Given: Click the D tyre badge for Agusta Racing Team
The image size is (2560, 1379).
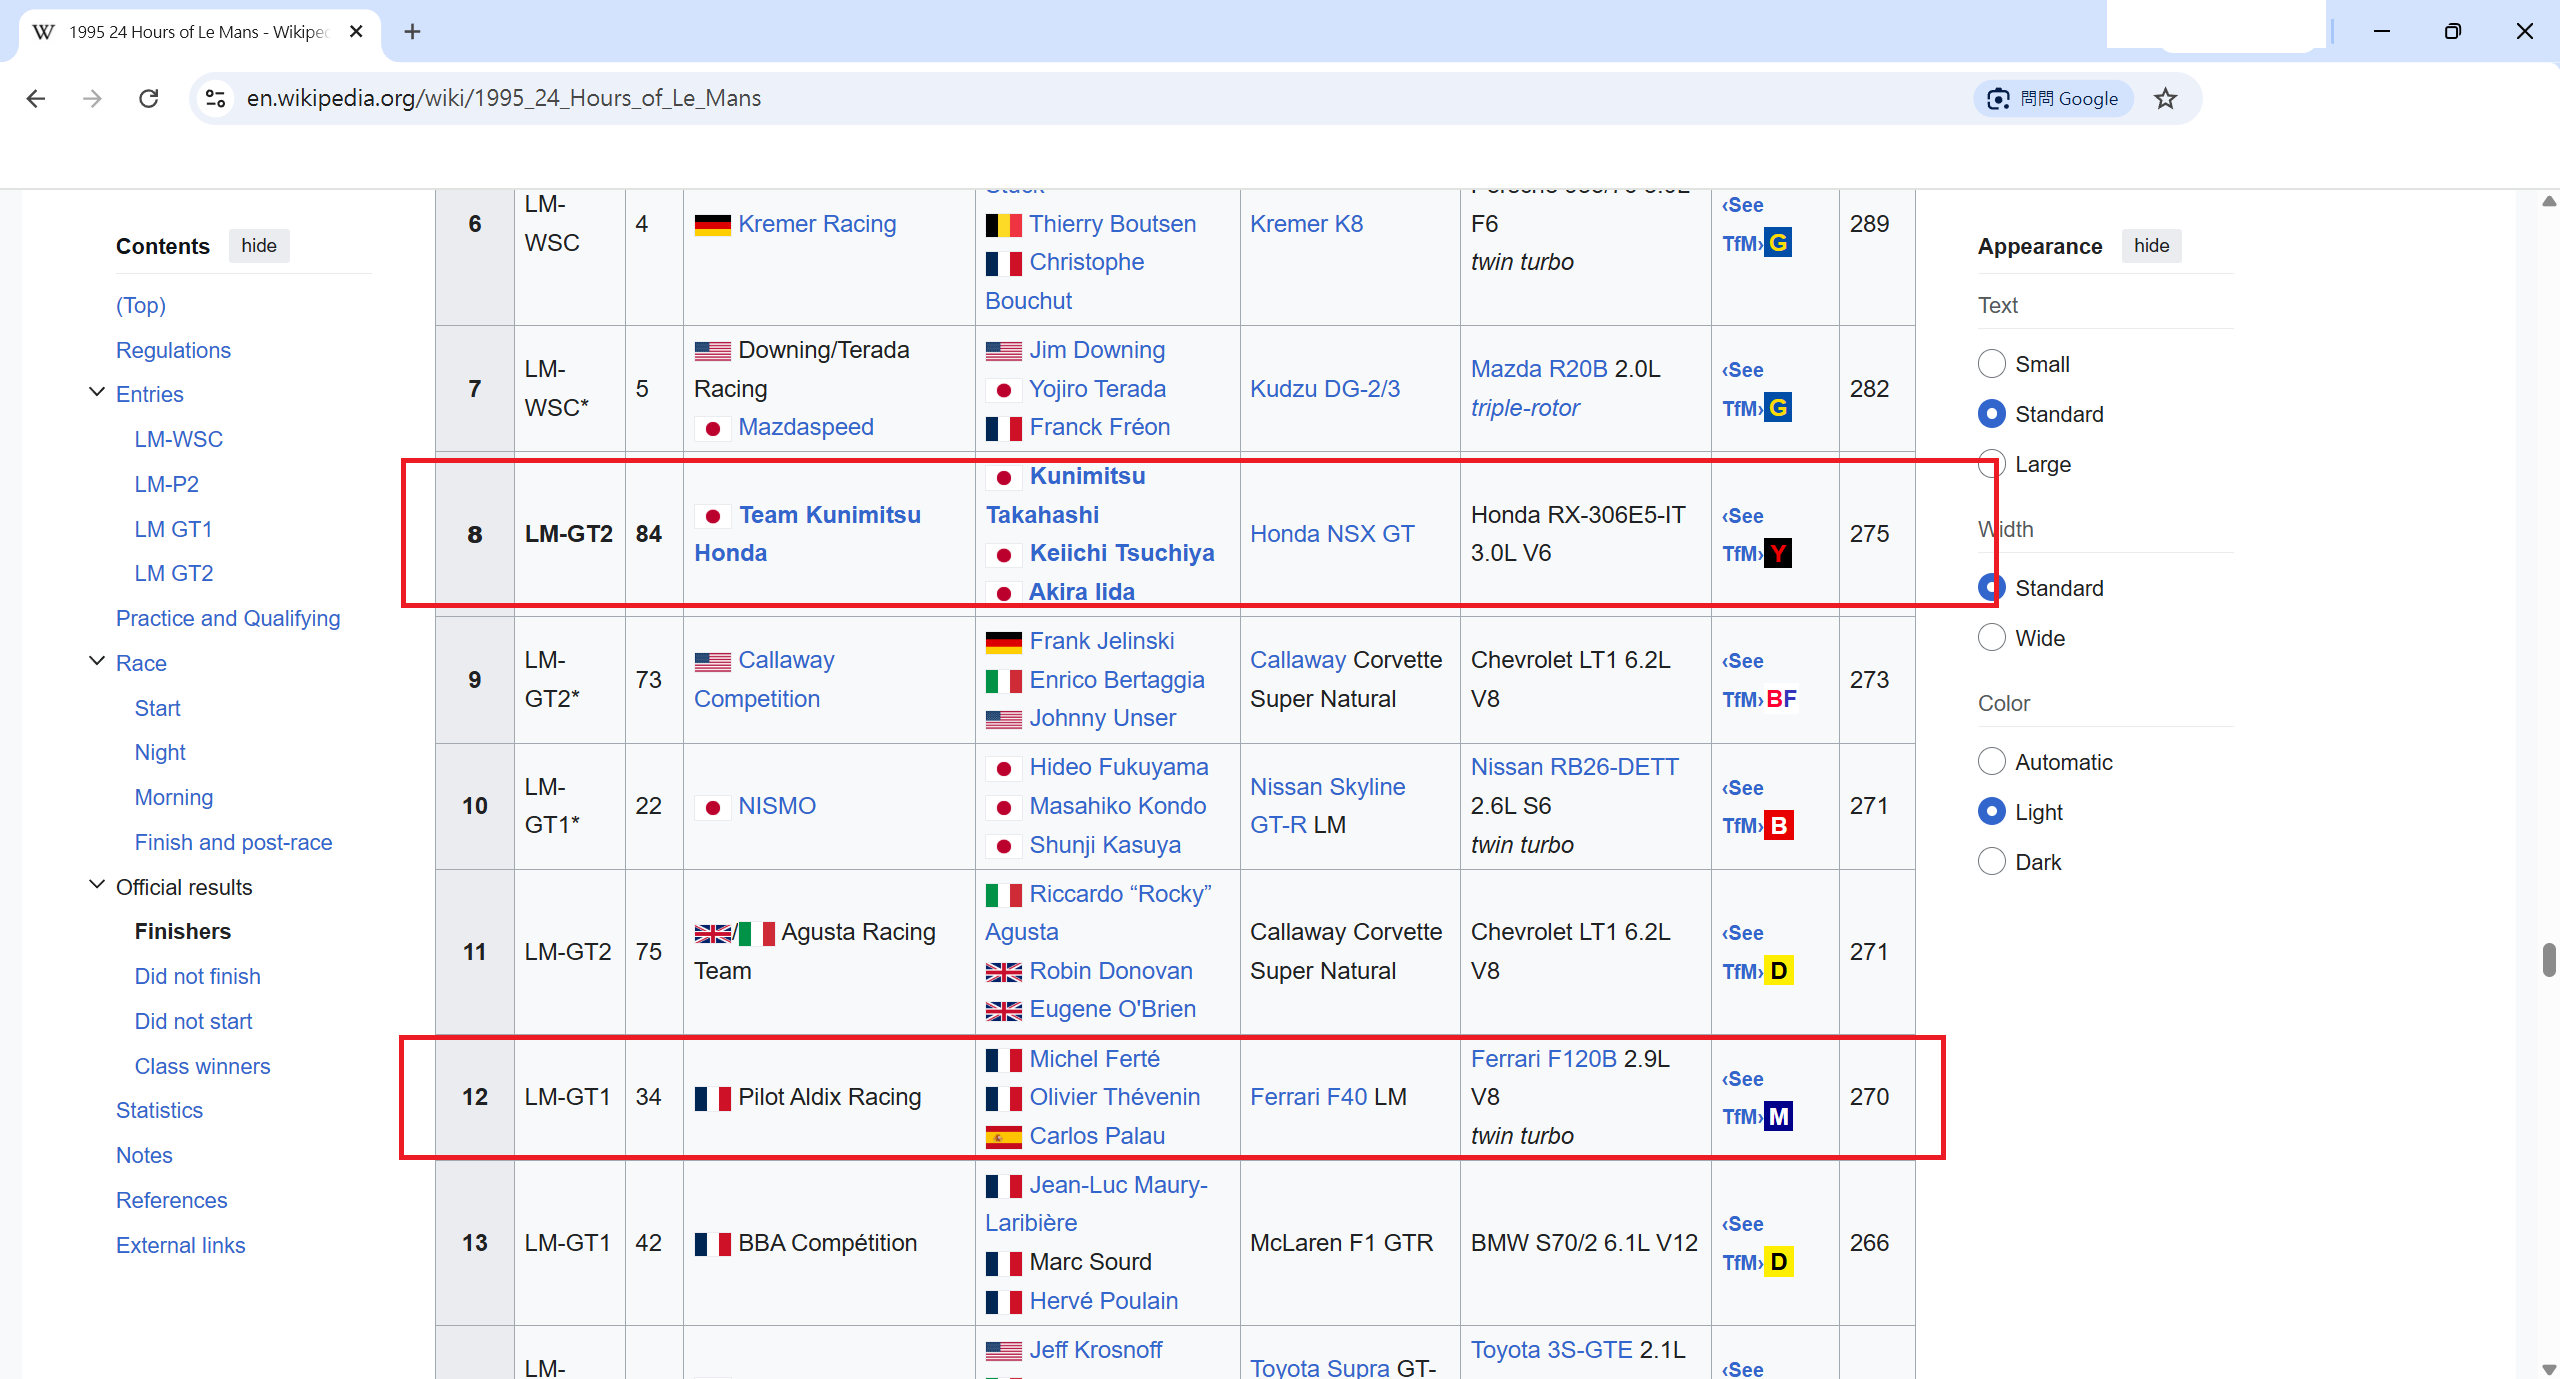Looking at the screenshot, I should (1779, 971).
